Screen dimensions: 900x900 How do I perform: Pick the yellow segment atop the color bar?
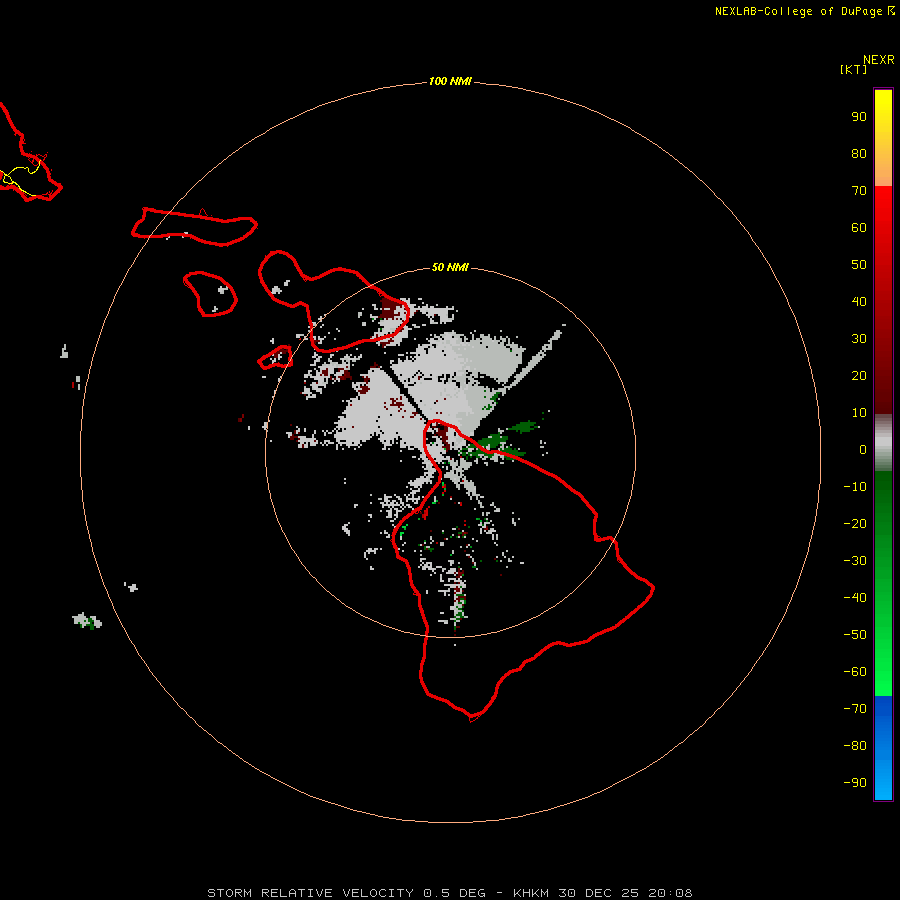[x=883, y=106]
